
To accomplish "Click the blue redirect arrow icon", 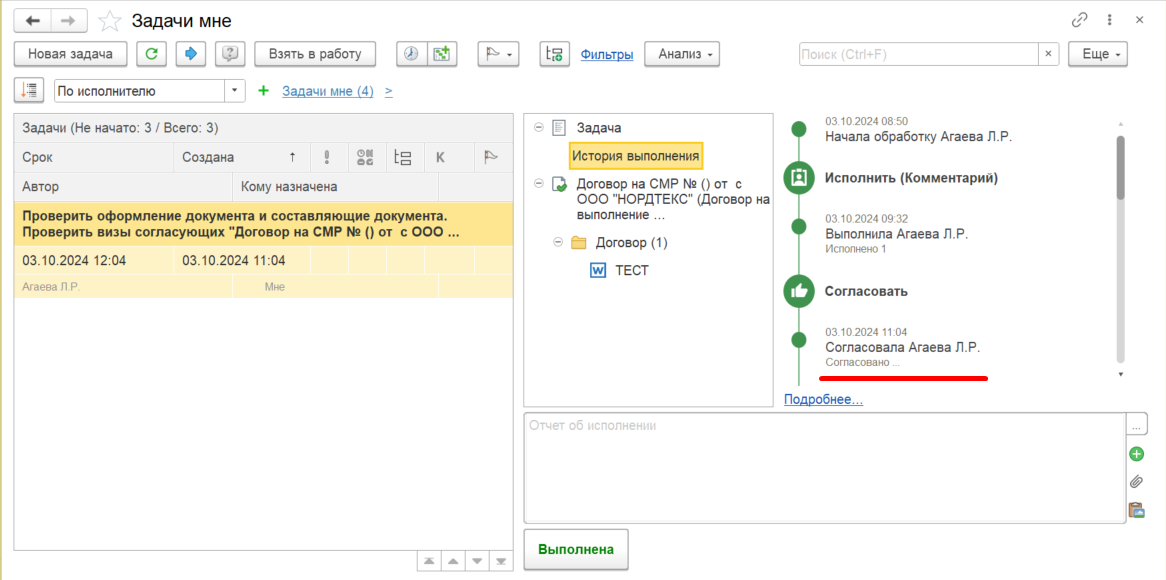I will [x=191, y=54].
